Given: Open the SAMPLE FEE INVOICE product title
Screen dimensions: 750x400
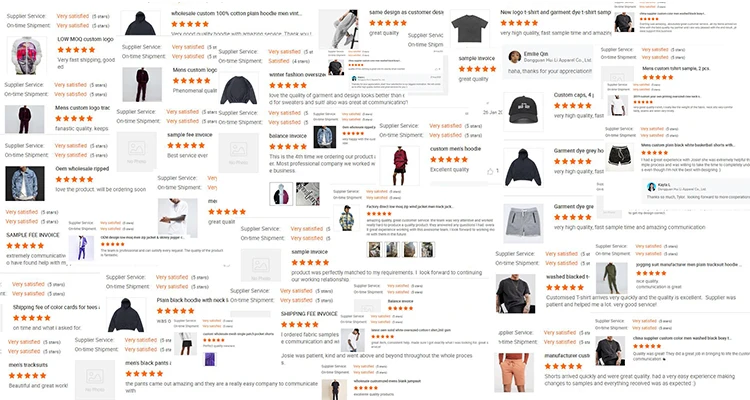Looking at the screenshot, I should (33, 235).
